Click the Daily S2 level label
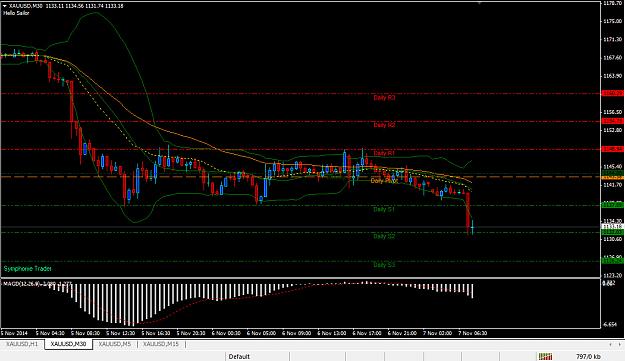 [384, 236]
